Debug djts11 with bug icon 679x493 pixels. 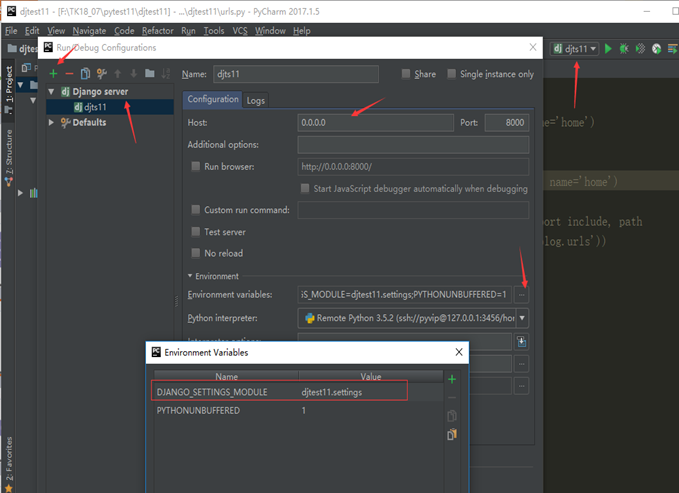[624, 49]
